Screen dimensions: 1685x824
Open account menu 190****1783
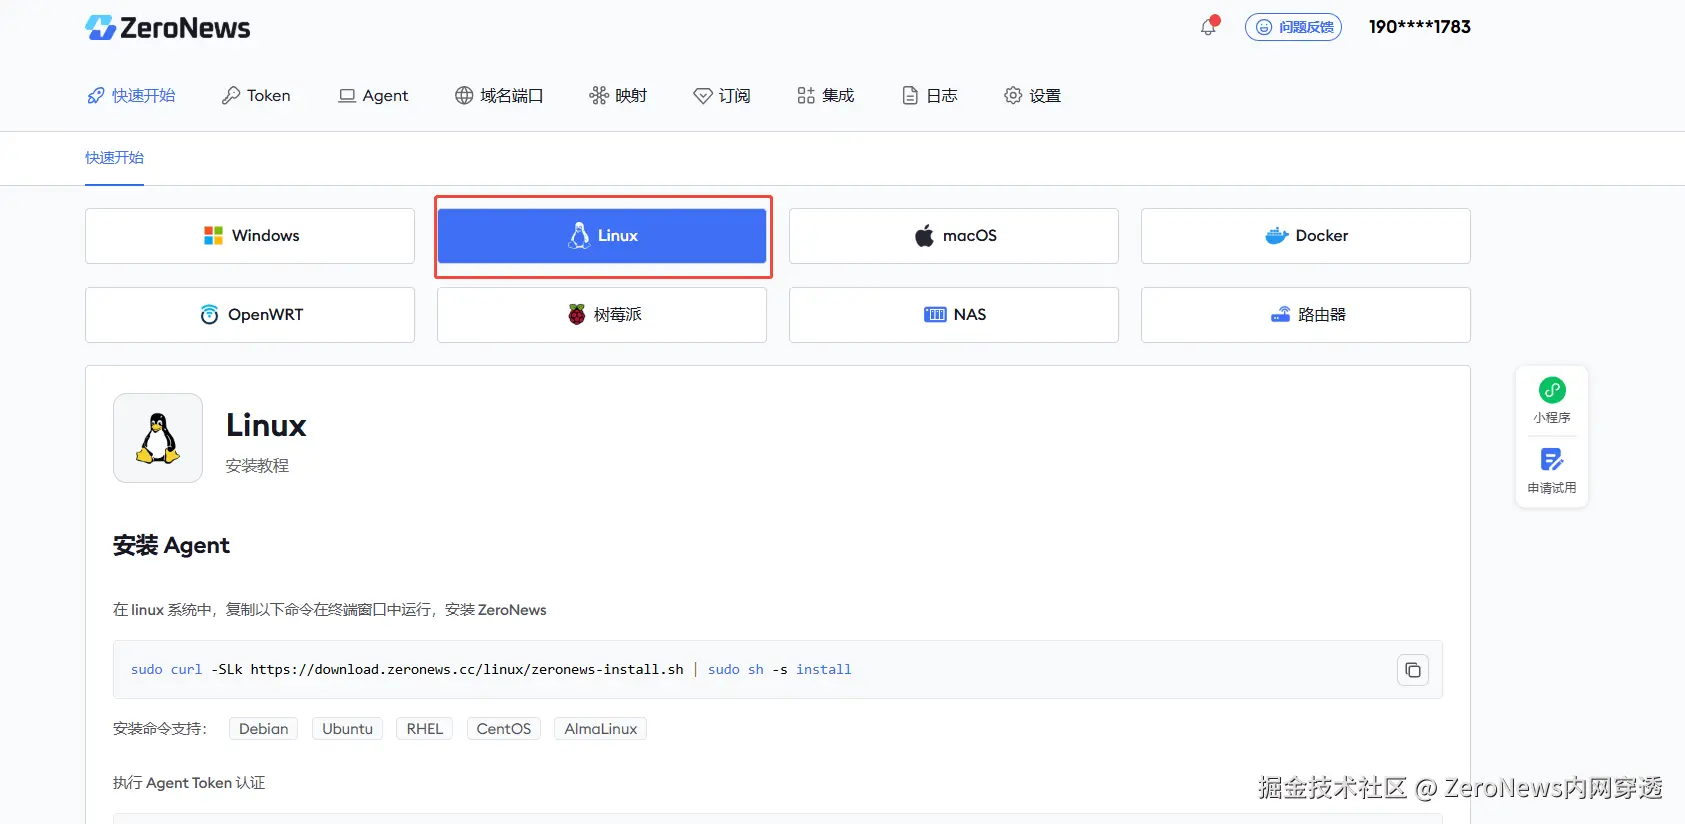click(x=1419, y=27)
